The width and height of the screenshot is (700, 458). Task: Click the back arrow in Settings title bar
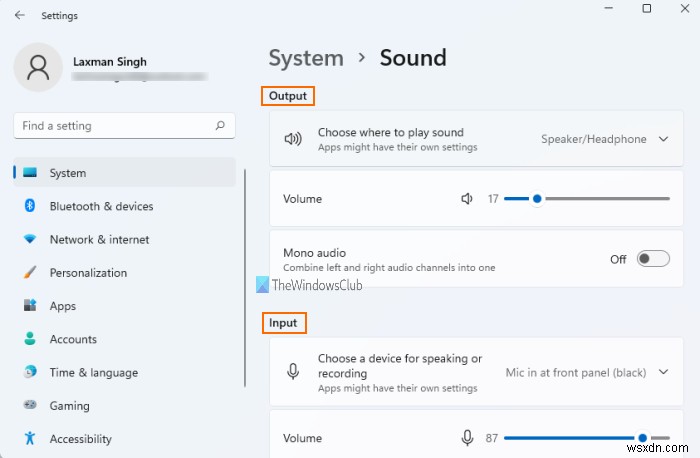coord(20,16)
